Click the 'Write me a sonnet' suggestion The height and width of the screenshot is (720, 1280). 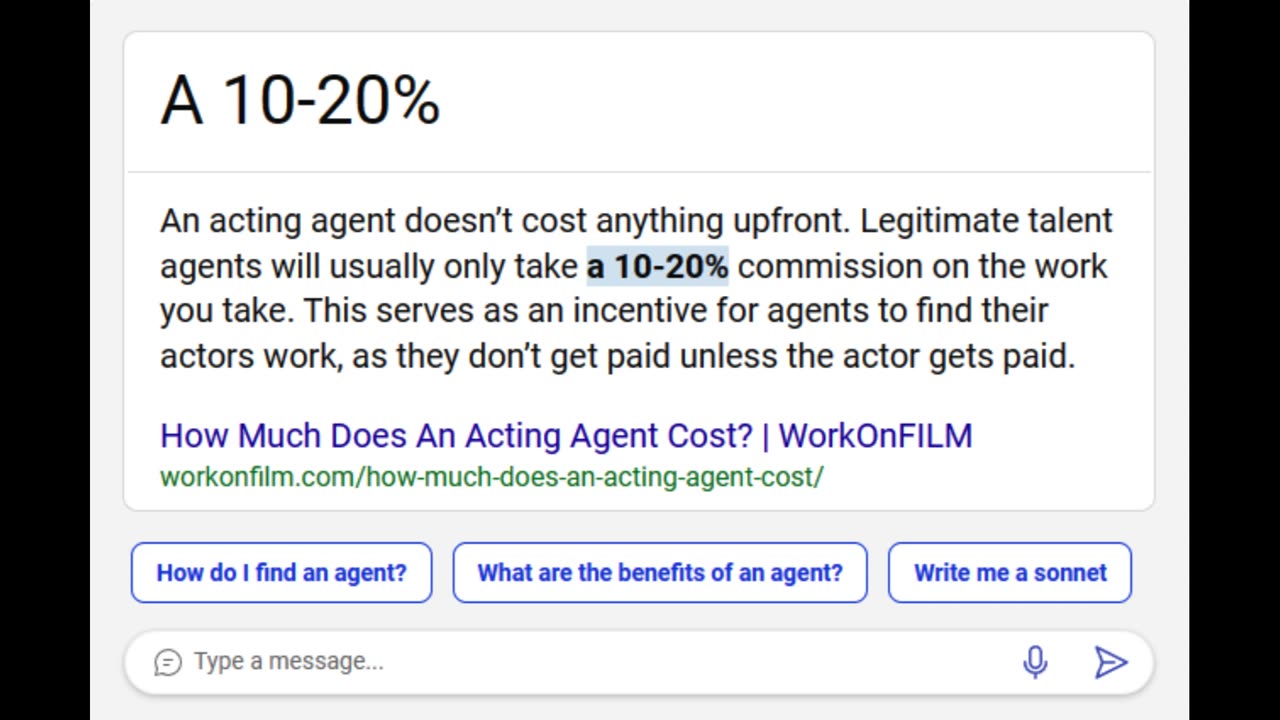(x=1010, y=573)
